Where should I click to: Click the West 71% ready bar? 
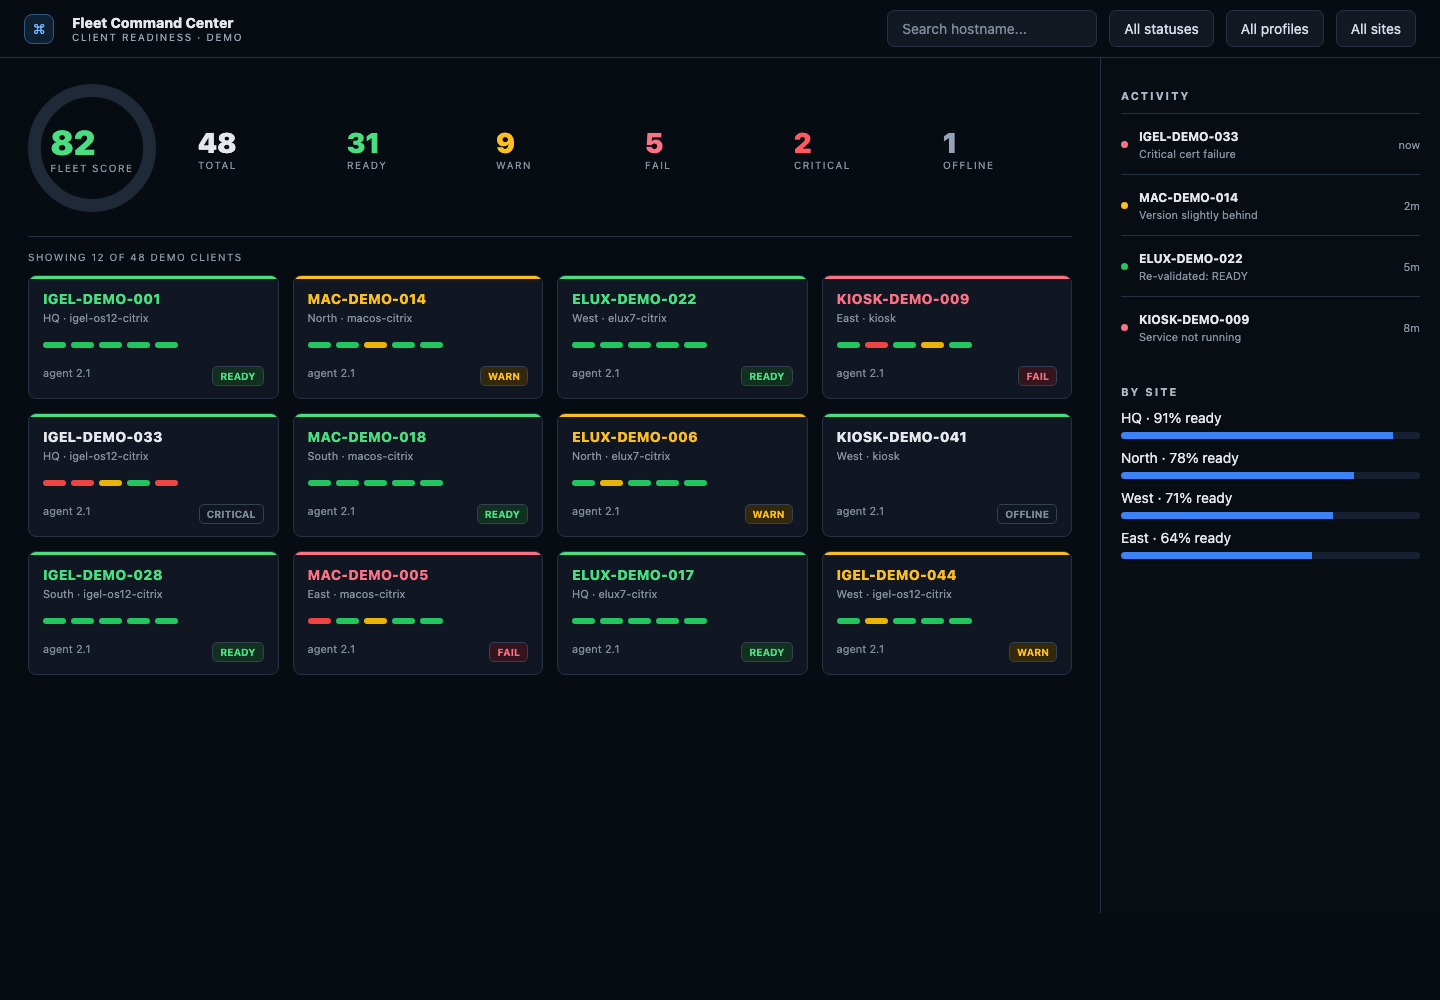click(1270, 516)
